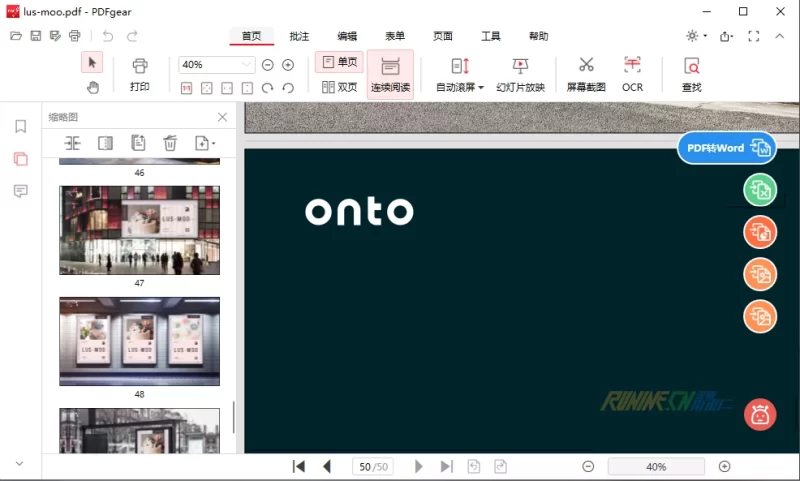Viewport: 800px width, 481px height.
Task: Go to the first page button
Action: click(298, 466)
